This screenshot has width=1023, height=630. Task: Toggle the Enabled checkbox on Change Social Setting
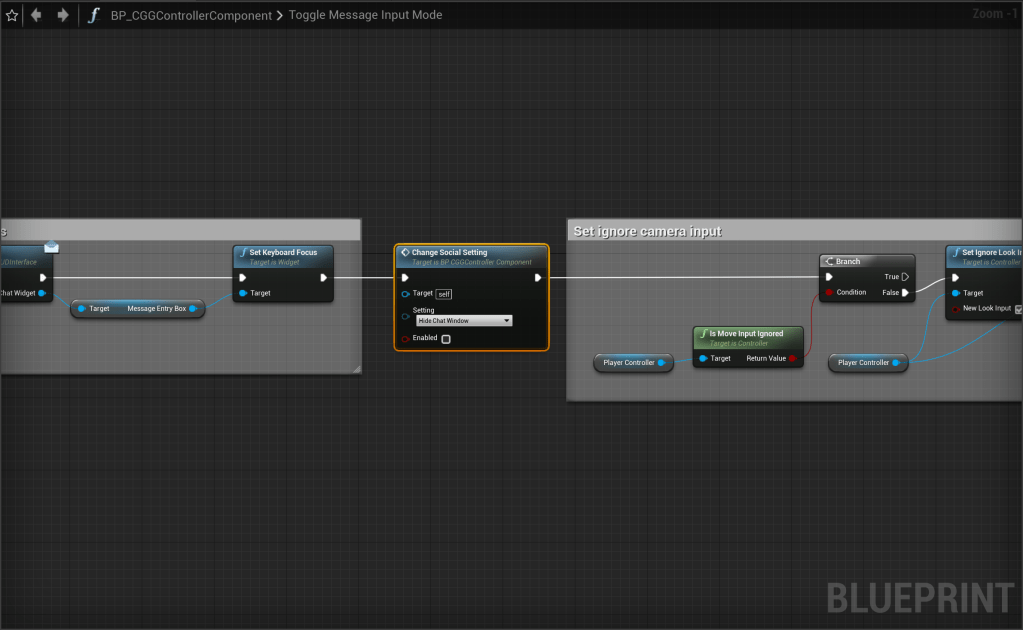pos(446,339)
